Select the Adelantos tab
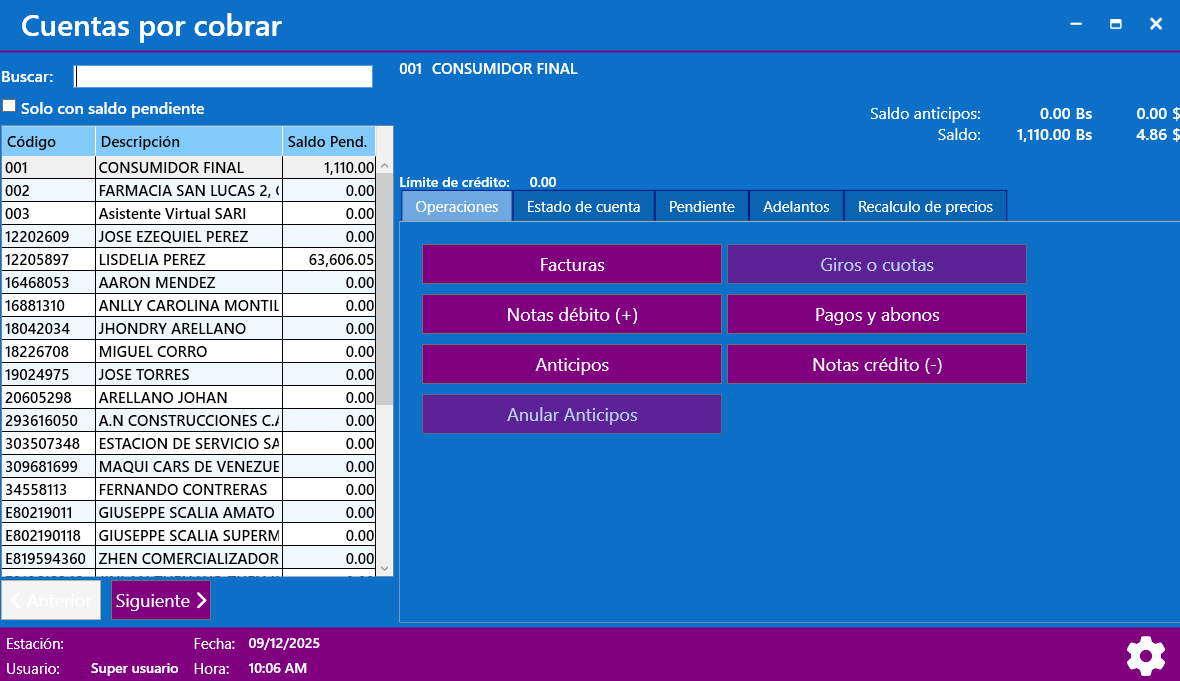 [796, 206]
